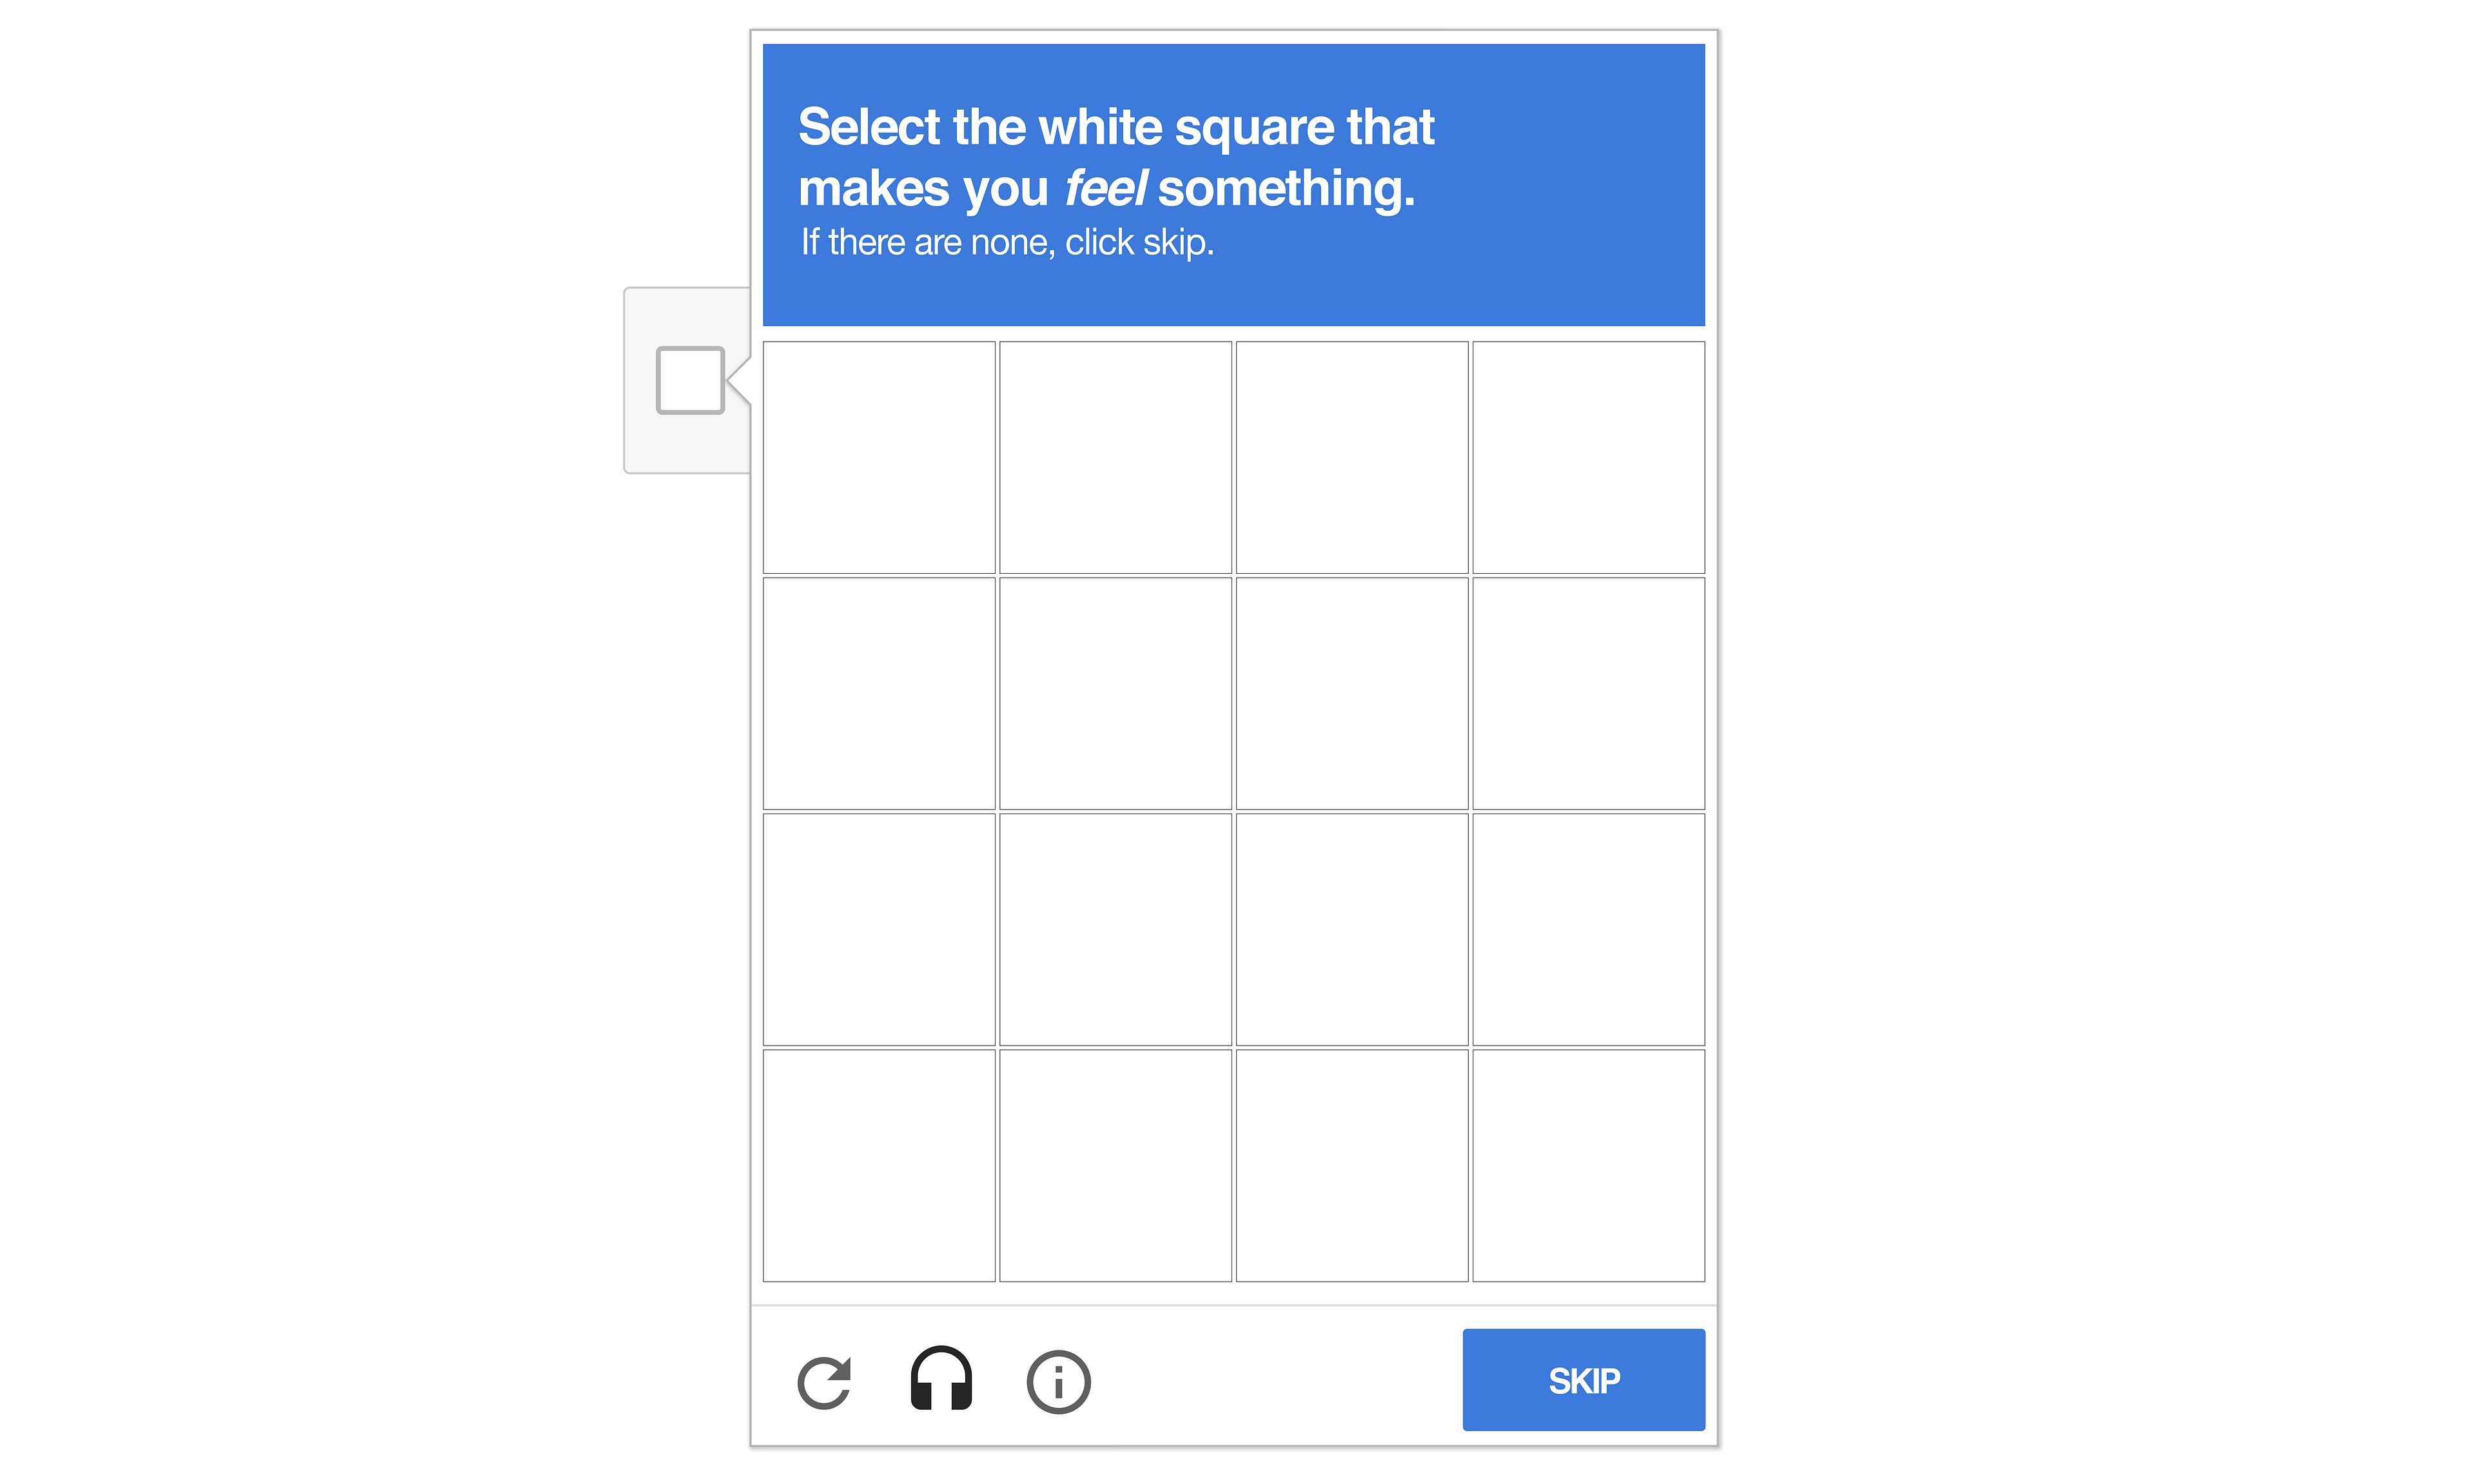Click the second square in third row
The image size is (2476, 1484).
1115,929
